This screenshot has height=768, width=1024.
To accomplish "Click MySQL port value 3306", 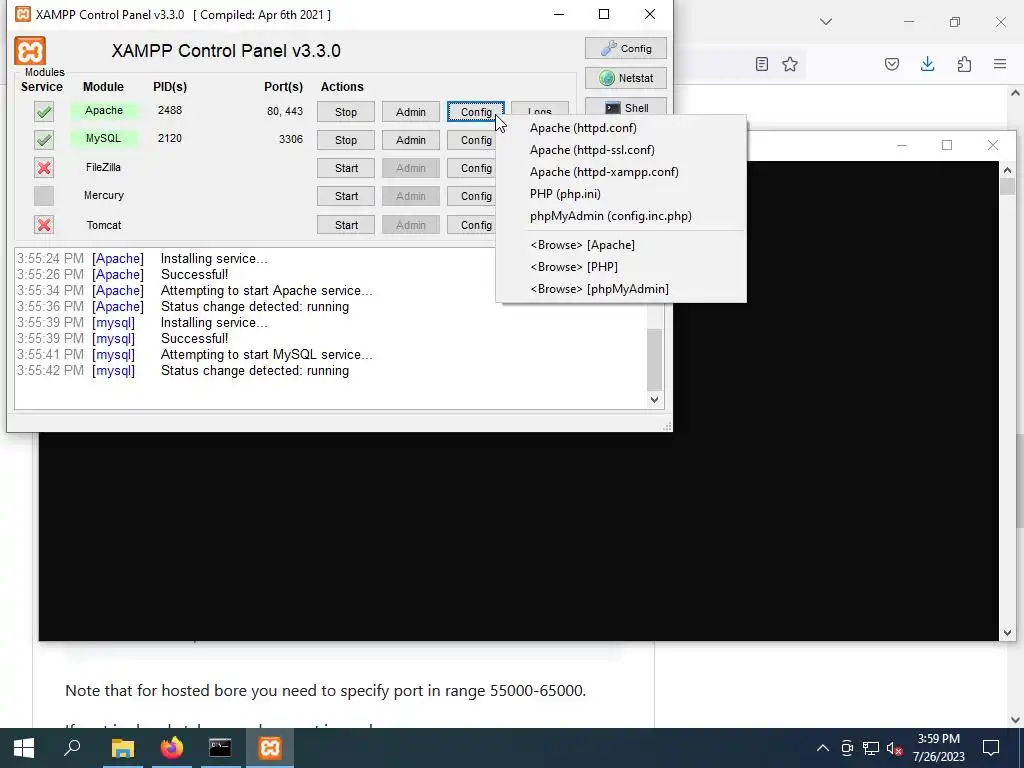I will pyautogui.click(x=291, y=138).
